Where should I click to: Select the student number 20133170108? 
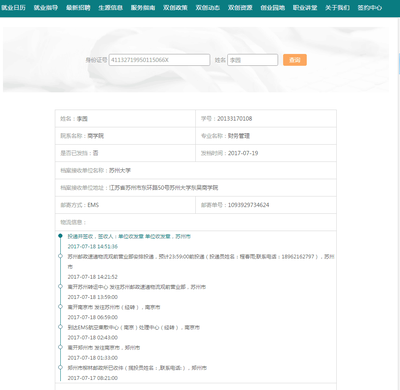point(235,119)
